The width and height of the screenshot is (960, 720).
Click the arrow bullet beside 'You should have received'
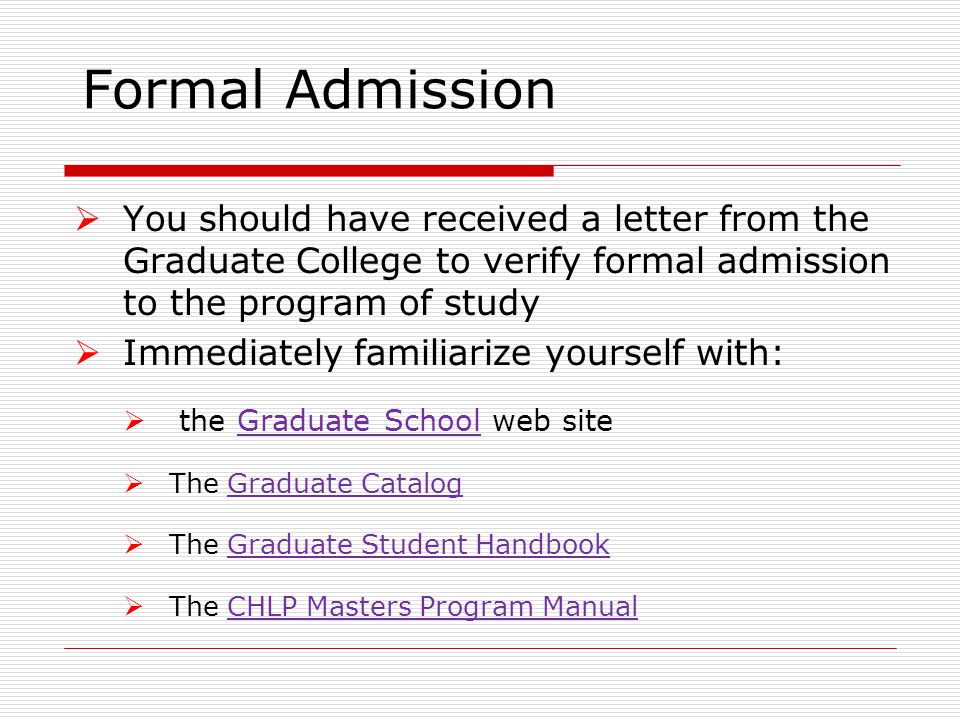pyautogui.click(x=87, y=219)
